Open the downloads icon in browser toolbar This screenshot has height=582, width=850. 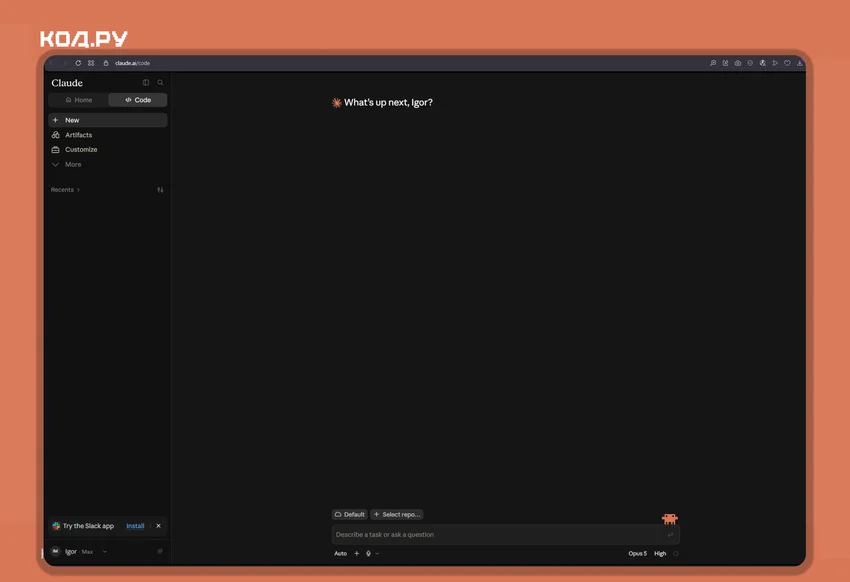[x=800, y=63]
